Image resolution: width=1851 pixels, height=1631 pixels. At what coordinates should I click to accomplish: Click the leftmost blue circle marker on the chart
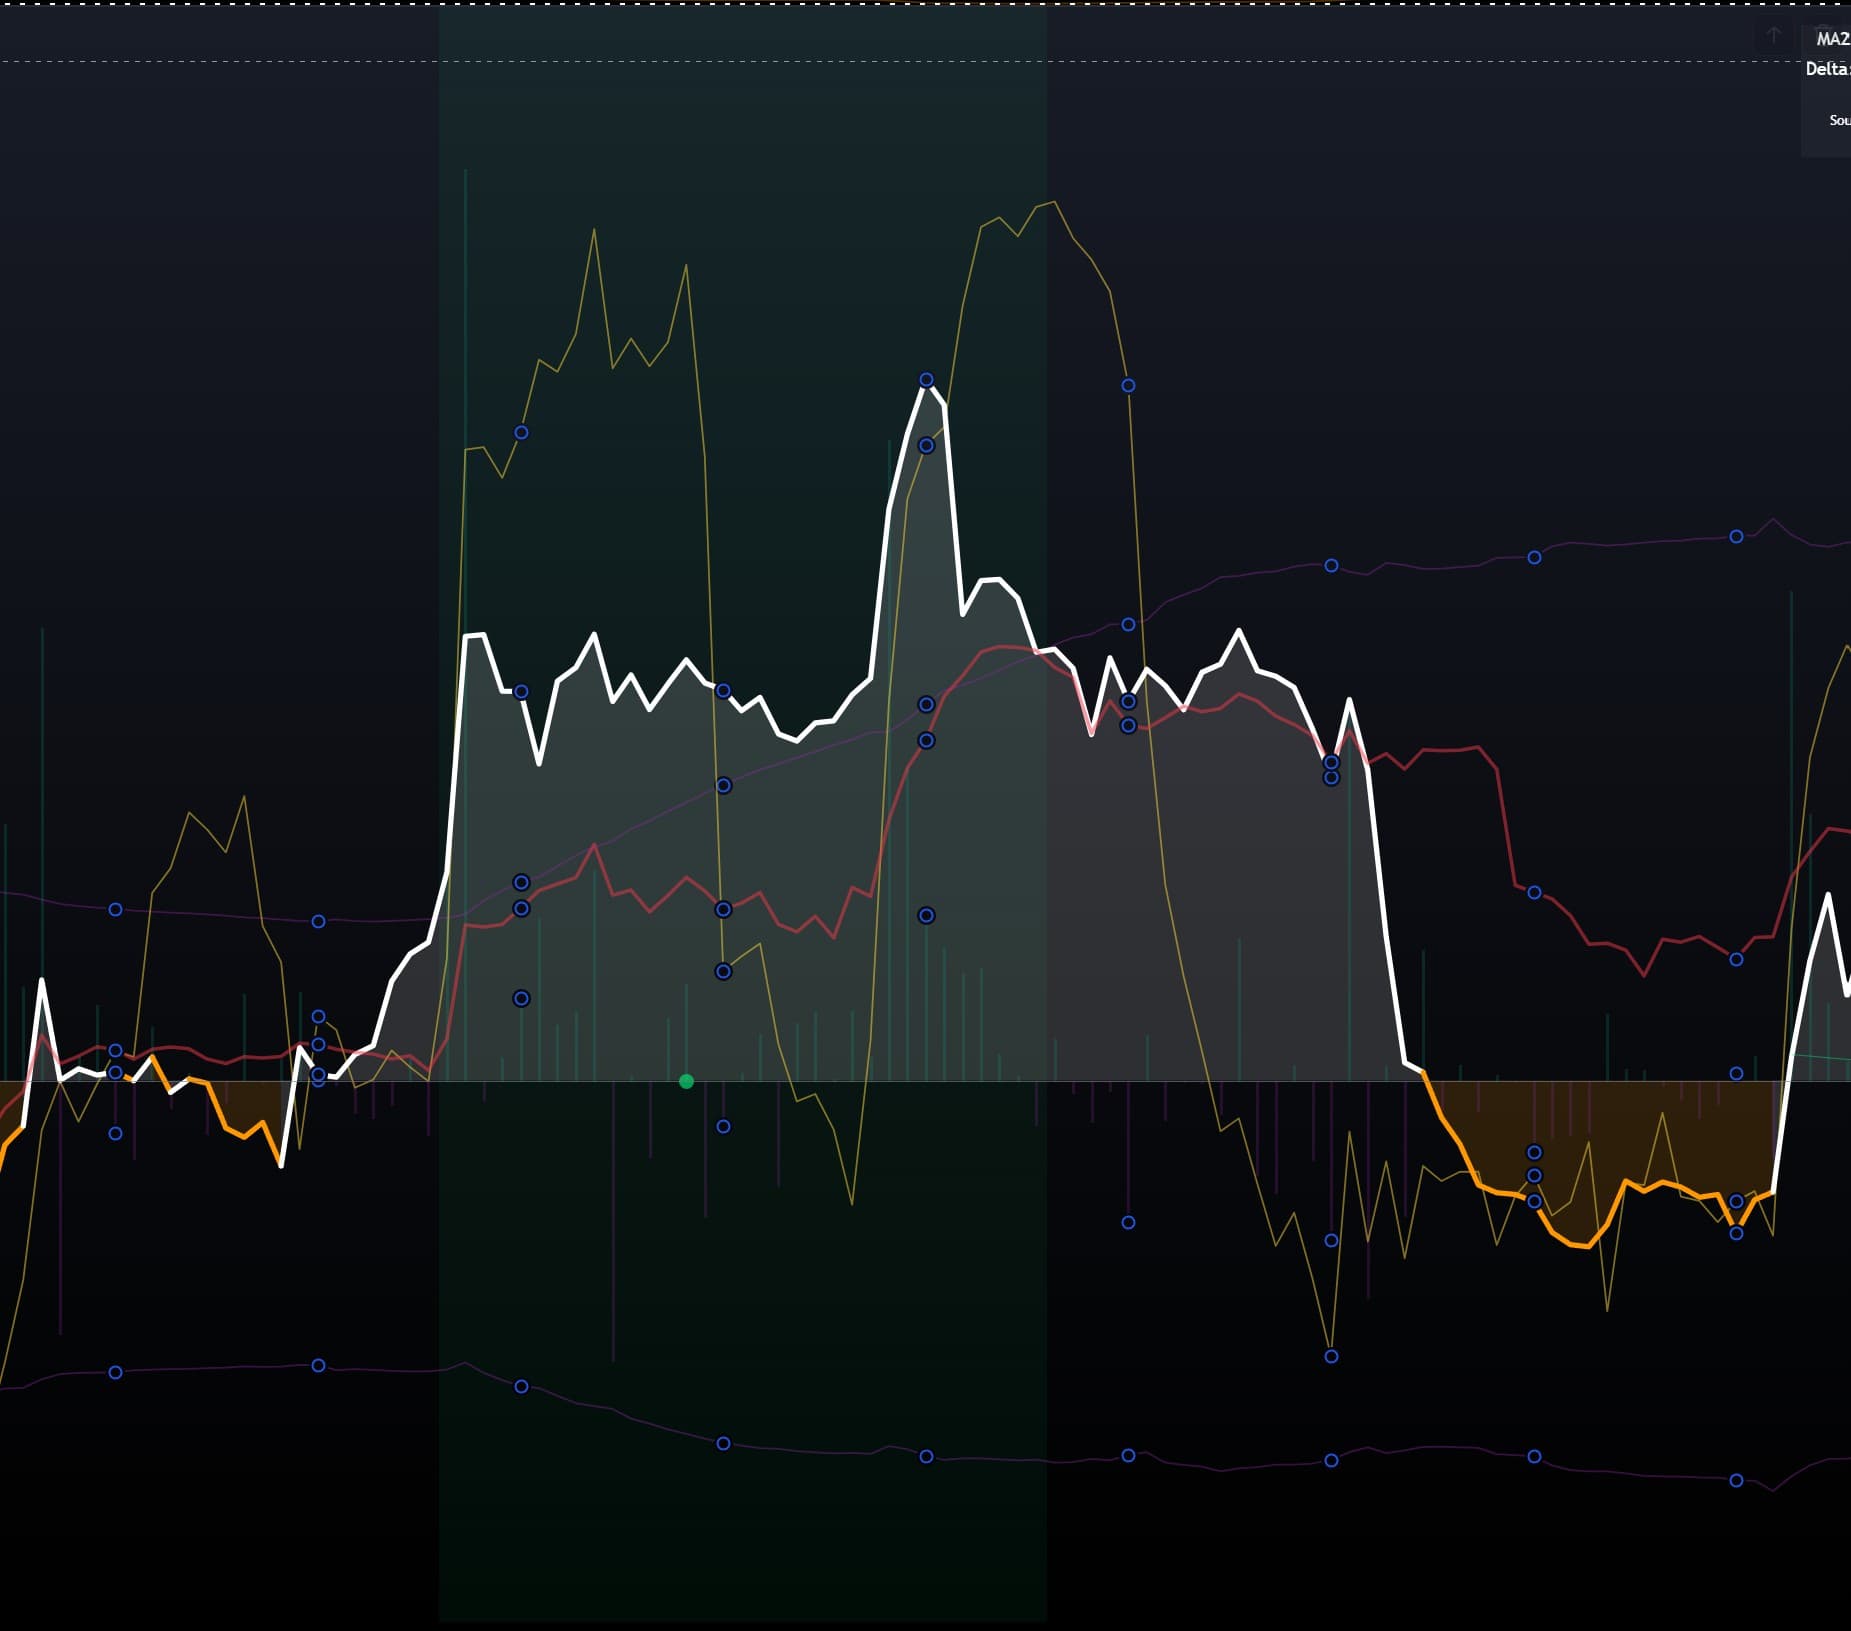(114, 910)
